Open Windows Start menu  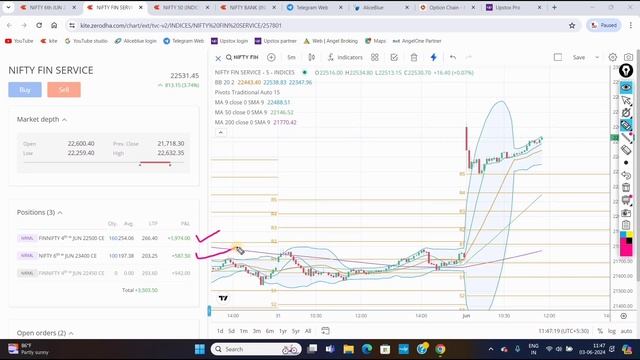(x=200, y=349)
